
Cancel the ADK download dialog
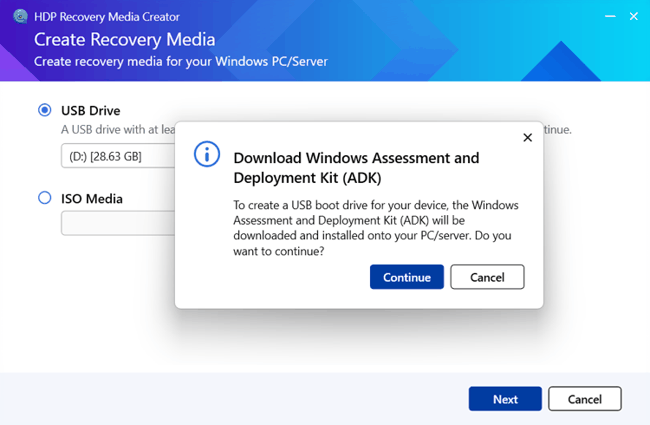coord(487,277)
